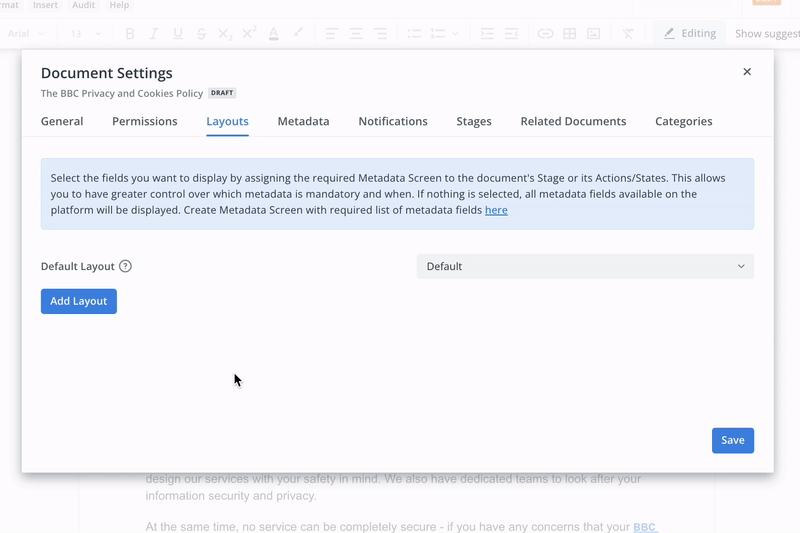Screen dimensions: 800x533
Task: Apply italic formatting from the toolbar
Action: coord(154,34)
